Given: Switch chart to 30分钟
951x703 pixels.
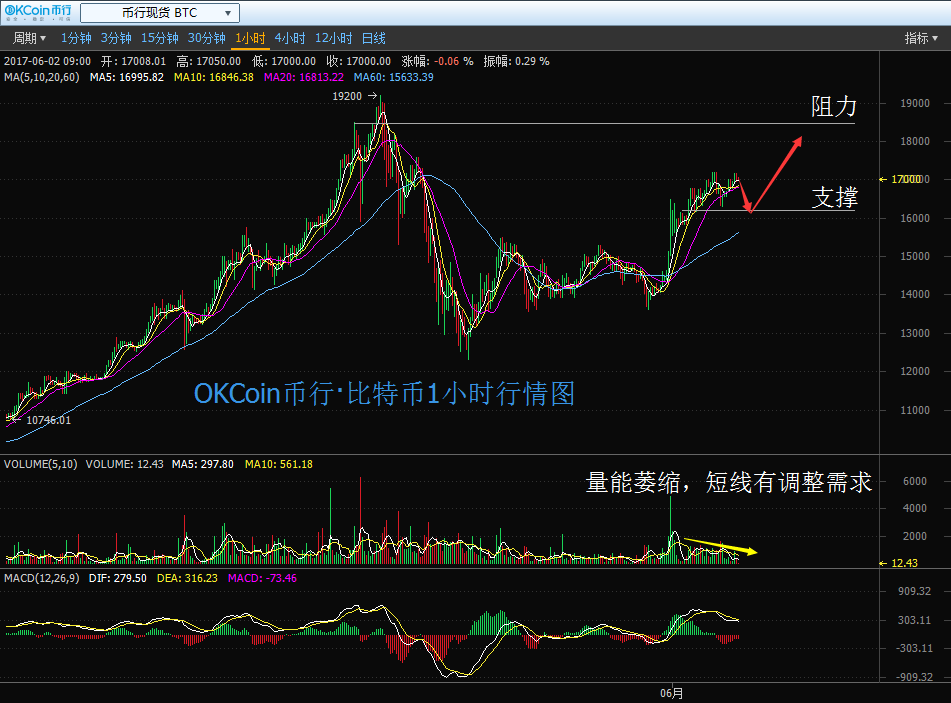Looking at the screenshot, I should (207, 38).
